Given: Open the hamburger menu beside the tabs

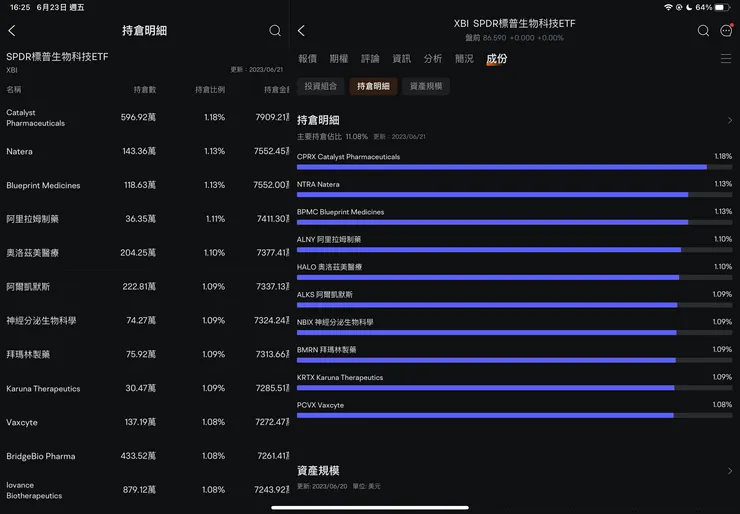Looking at the screenshot, I should pyautogui.click(x=726, y=59).
